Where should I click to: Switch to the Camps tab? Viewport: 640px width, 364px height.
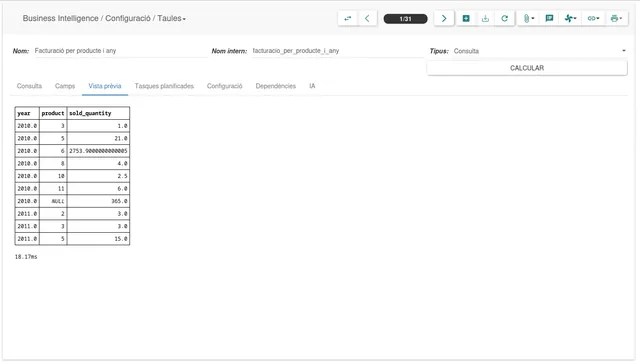[65, 86]
